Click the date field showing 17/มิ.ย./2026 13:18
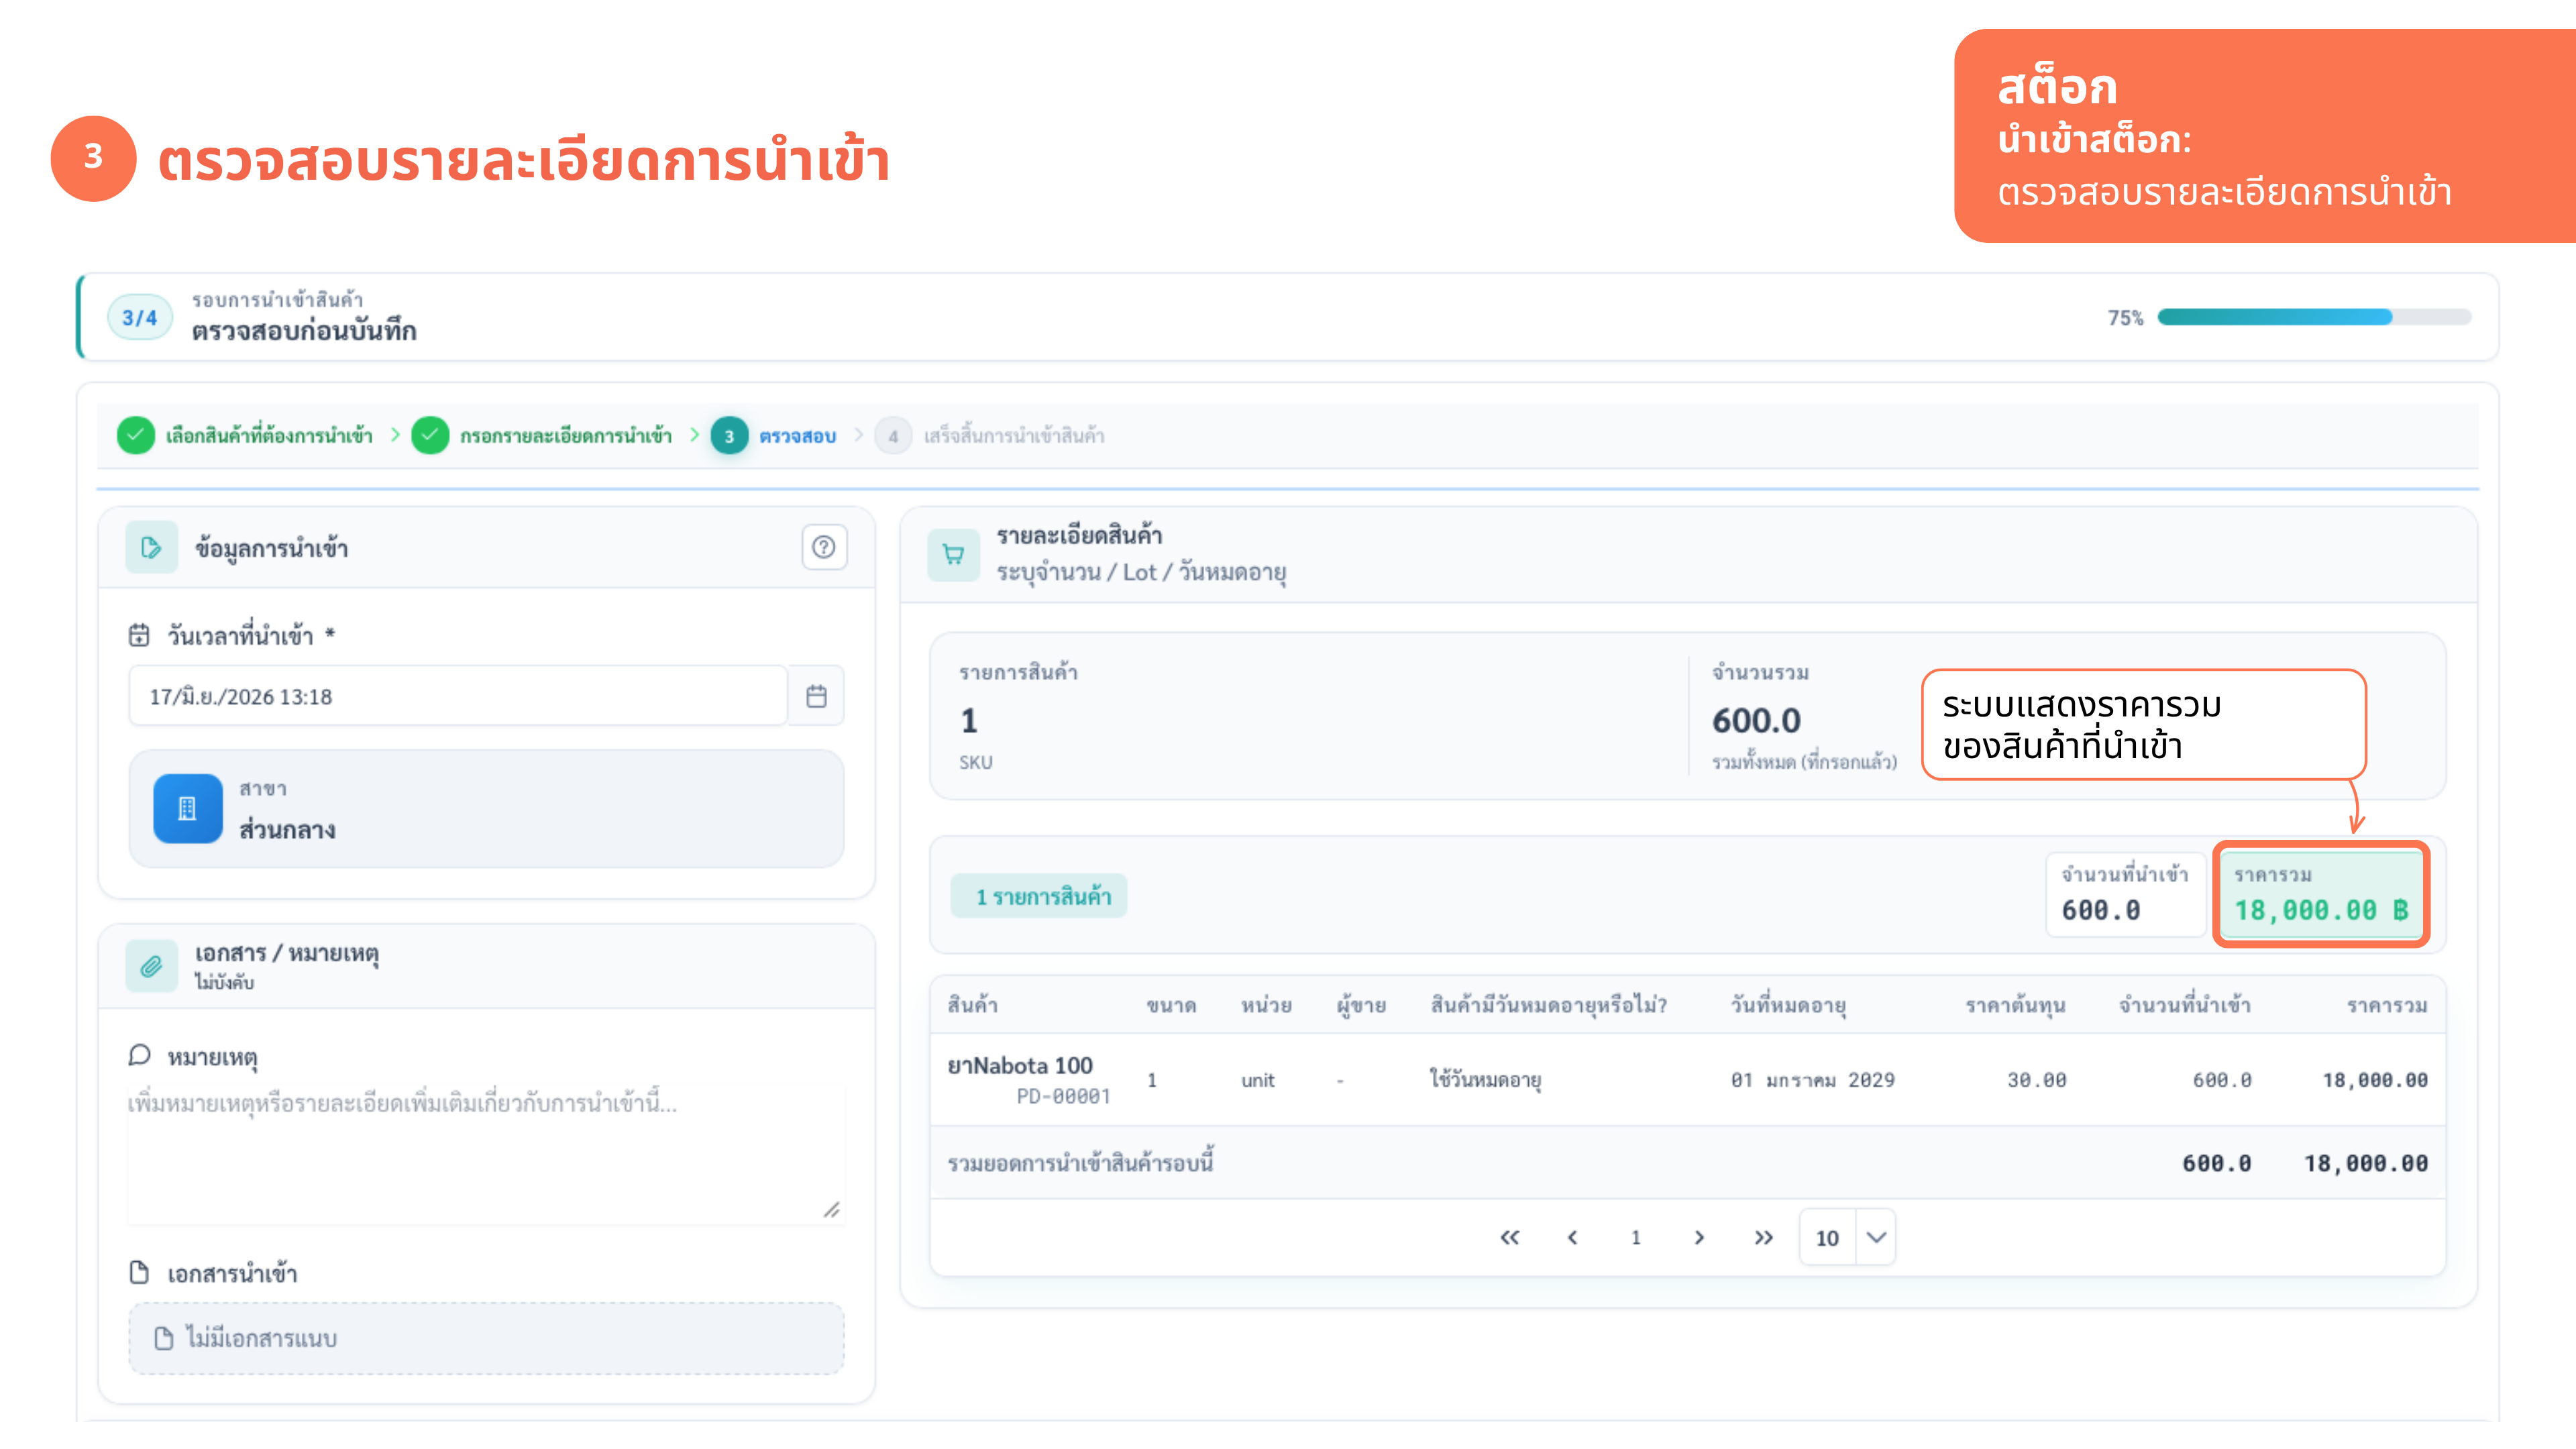This screenshot has height=1449, width=2576. pos(458,696)
